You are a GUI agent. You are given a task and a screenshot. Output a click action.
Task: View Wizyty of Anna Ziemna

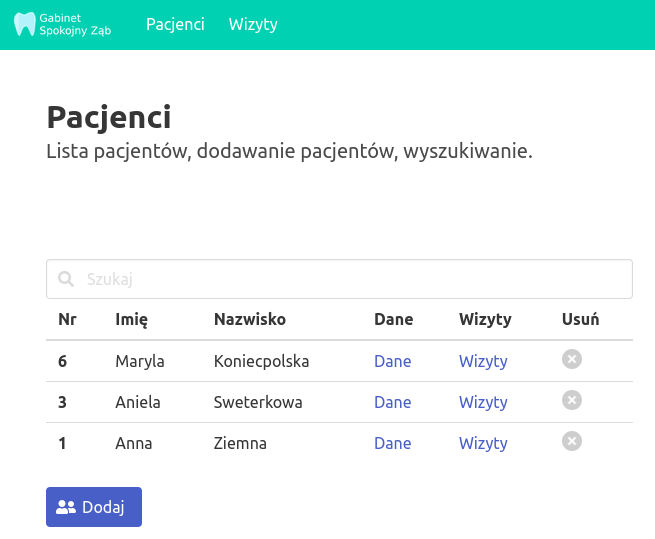(483, 443)
